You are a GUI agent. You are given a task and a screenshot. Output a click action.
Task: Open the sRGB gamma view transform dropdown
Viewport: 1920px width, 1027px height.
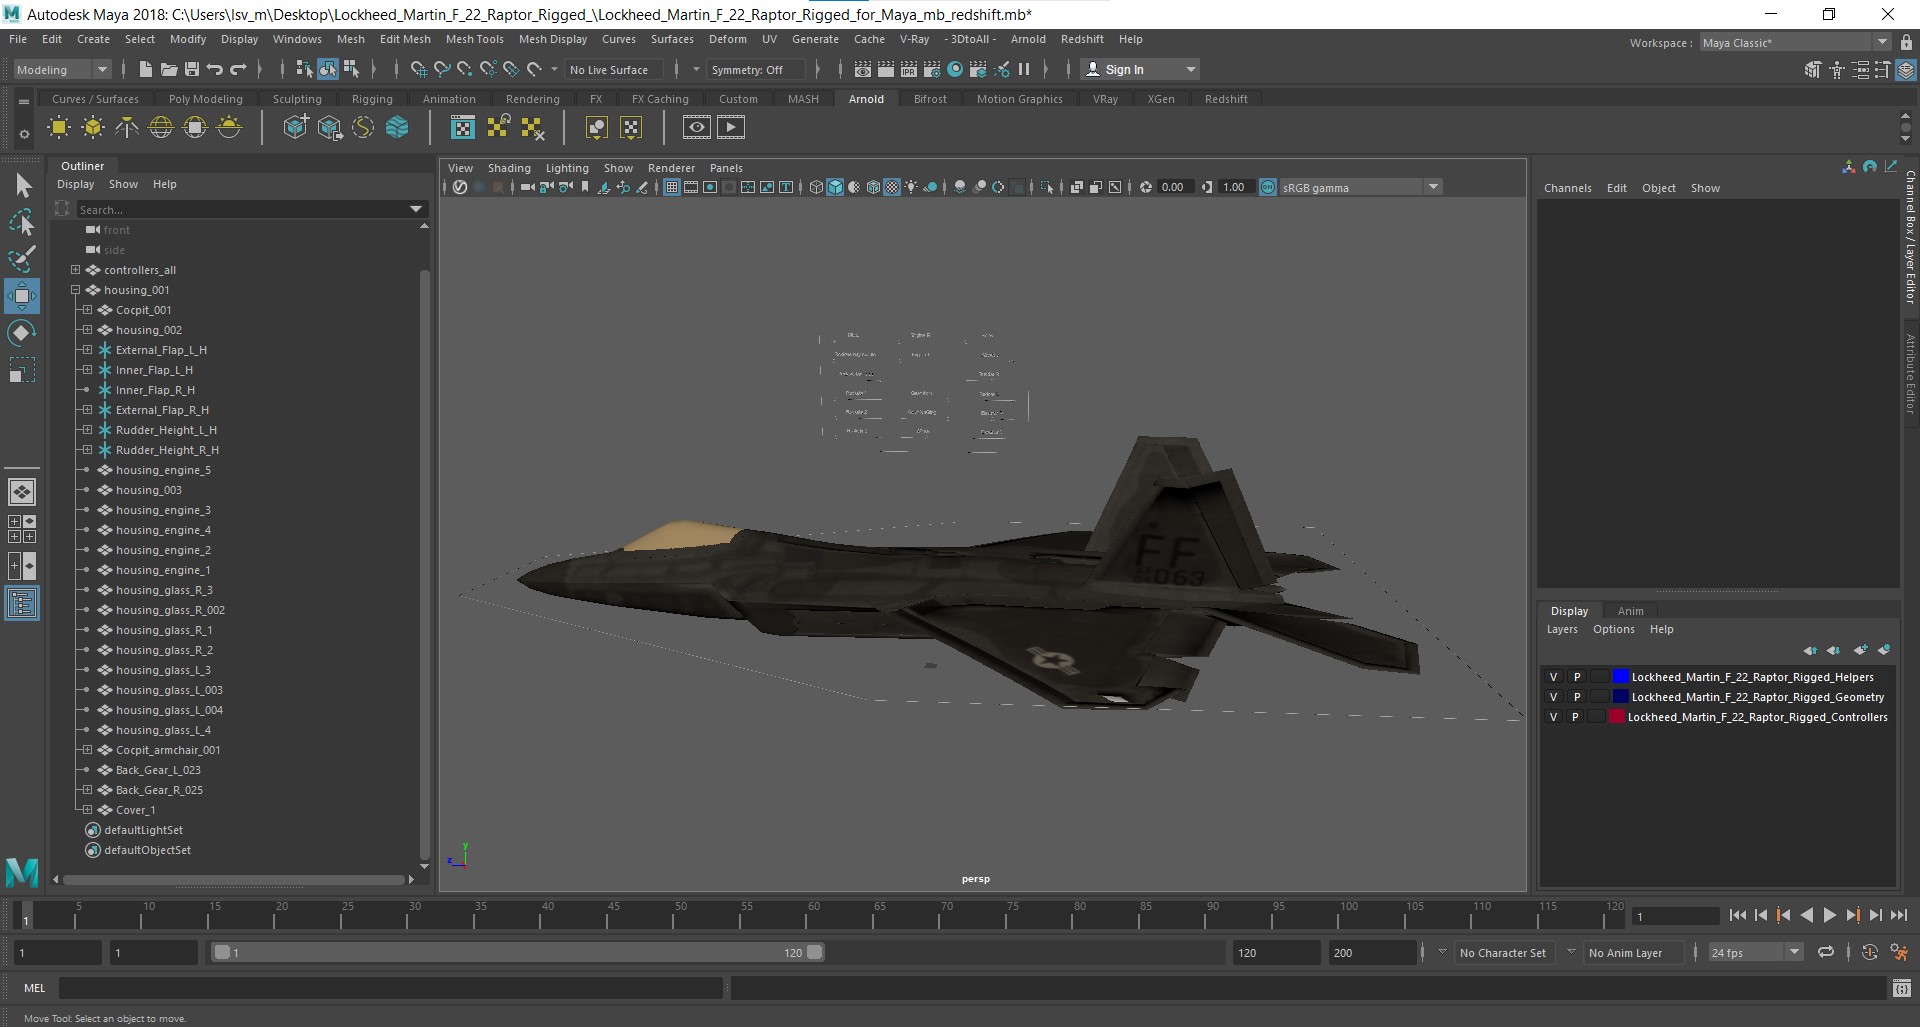(1360, 187)
